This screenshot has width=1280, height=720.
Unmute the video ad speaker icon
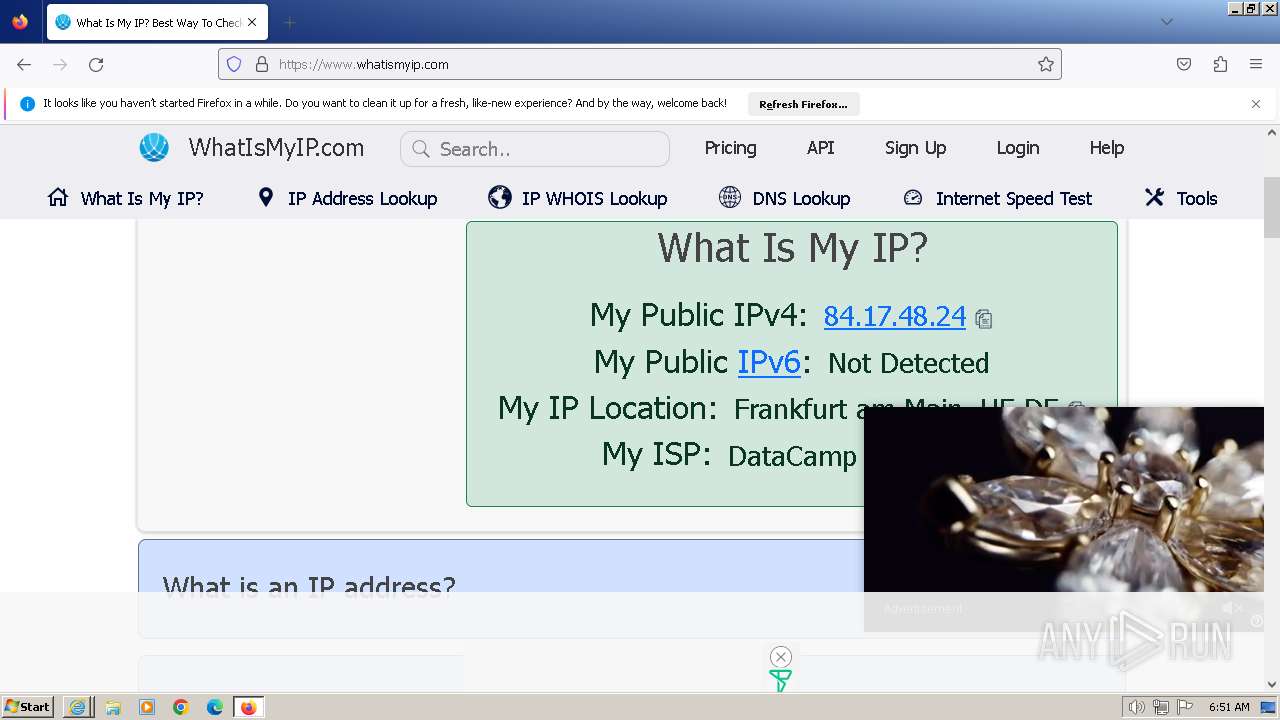(1232, 608)
